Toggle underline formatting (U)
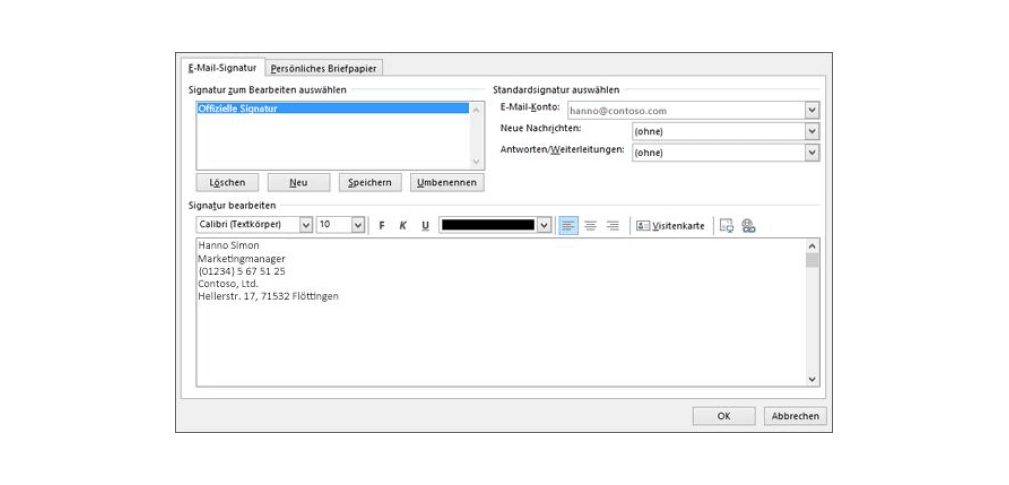This screenshot has height=485, width=1009. [x=425, y=226]
